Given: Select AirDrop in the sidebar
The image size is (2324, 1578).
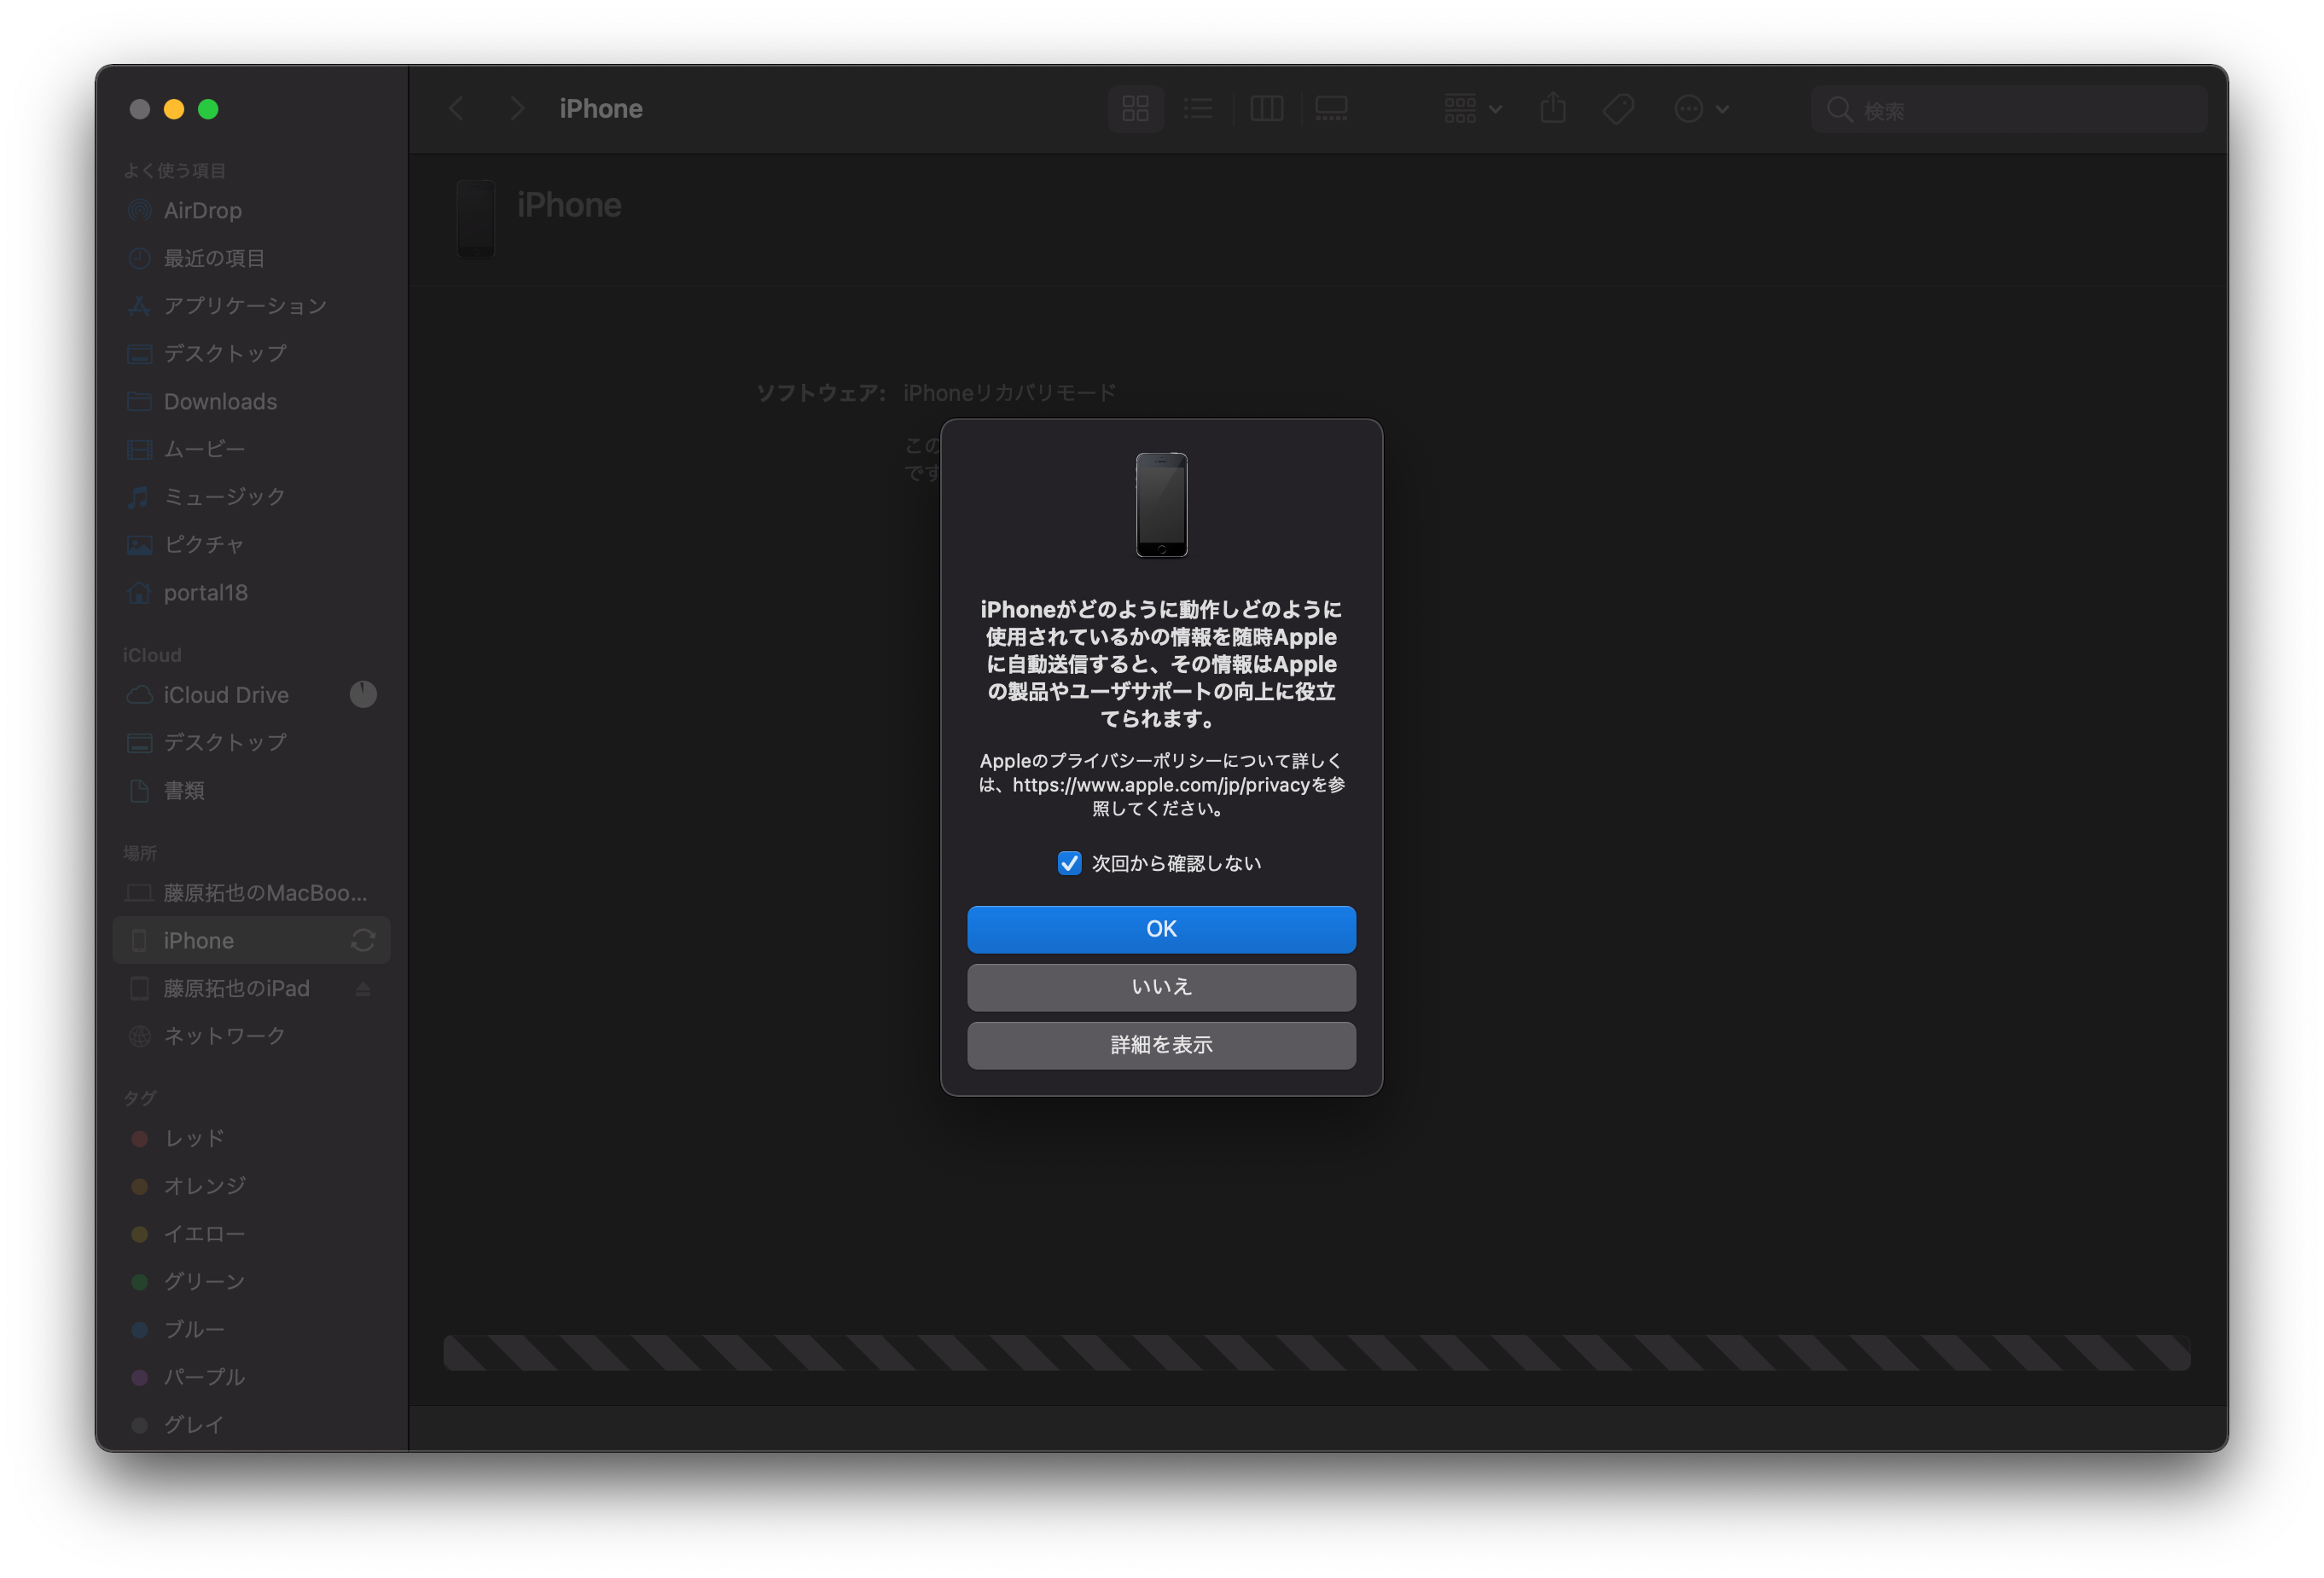Looking at the screenshot, I should (202, 211).
